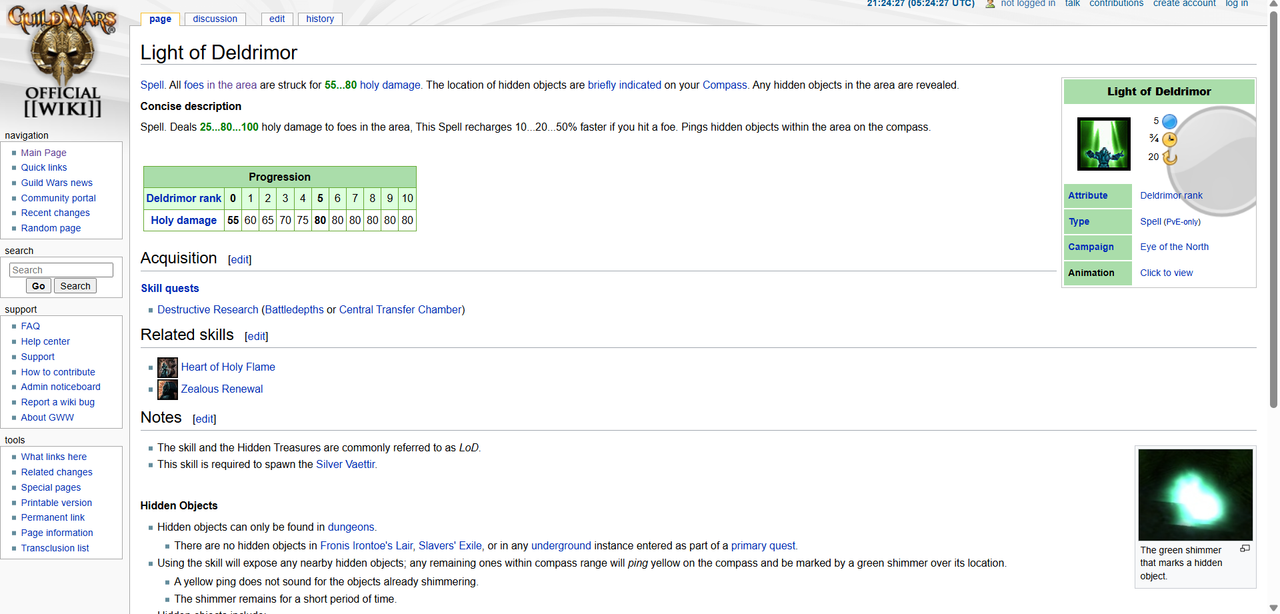Open the briefly indicated link
Screen dimensions: 1280x614
tap(624, 85)
